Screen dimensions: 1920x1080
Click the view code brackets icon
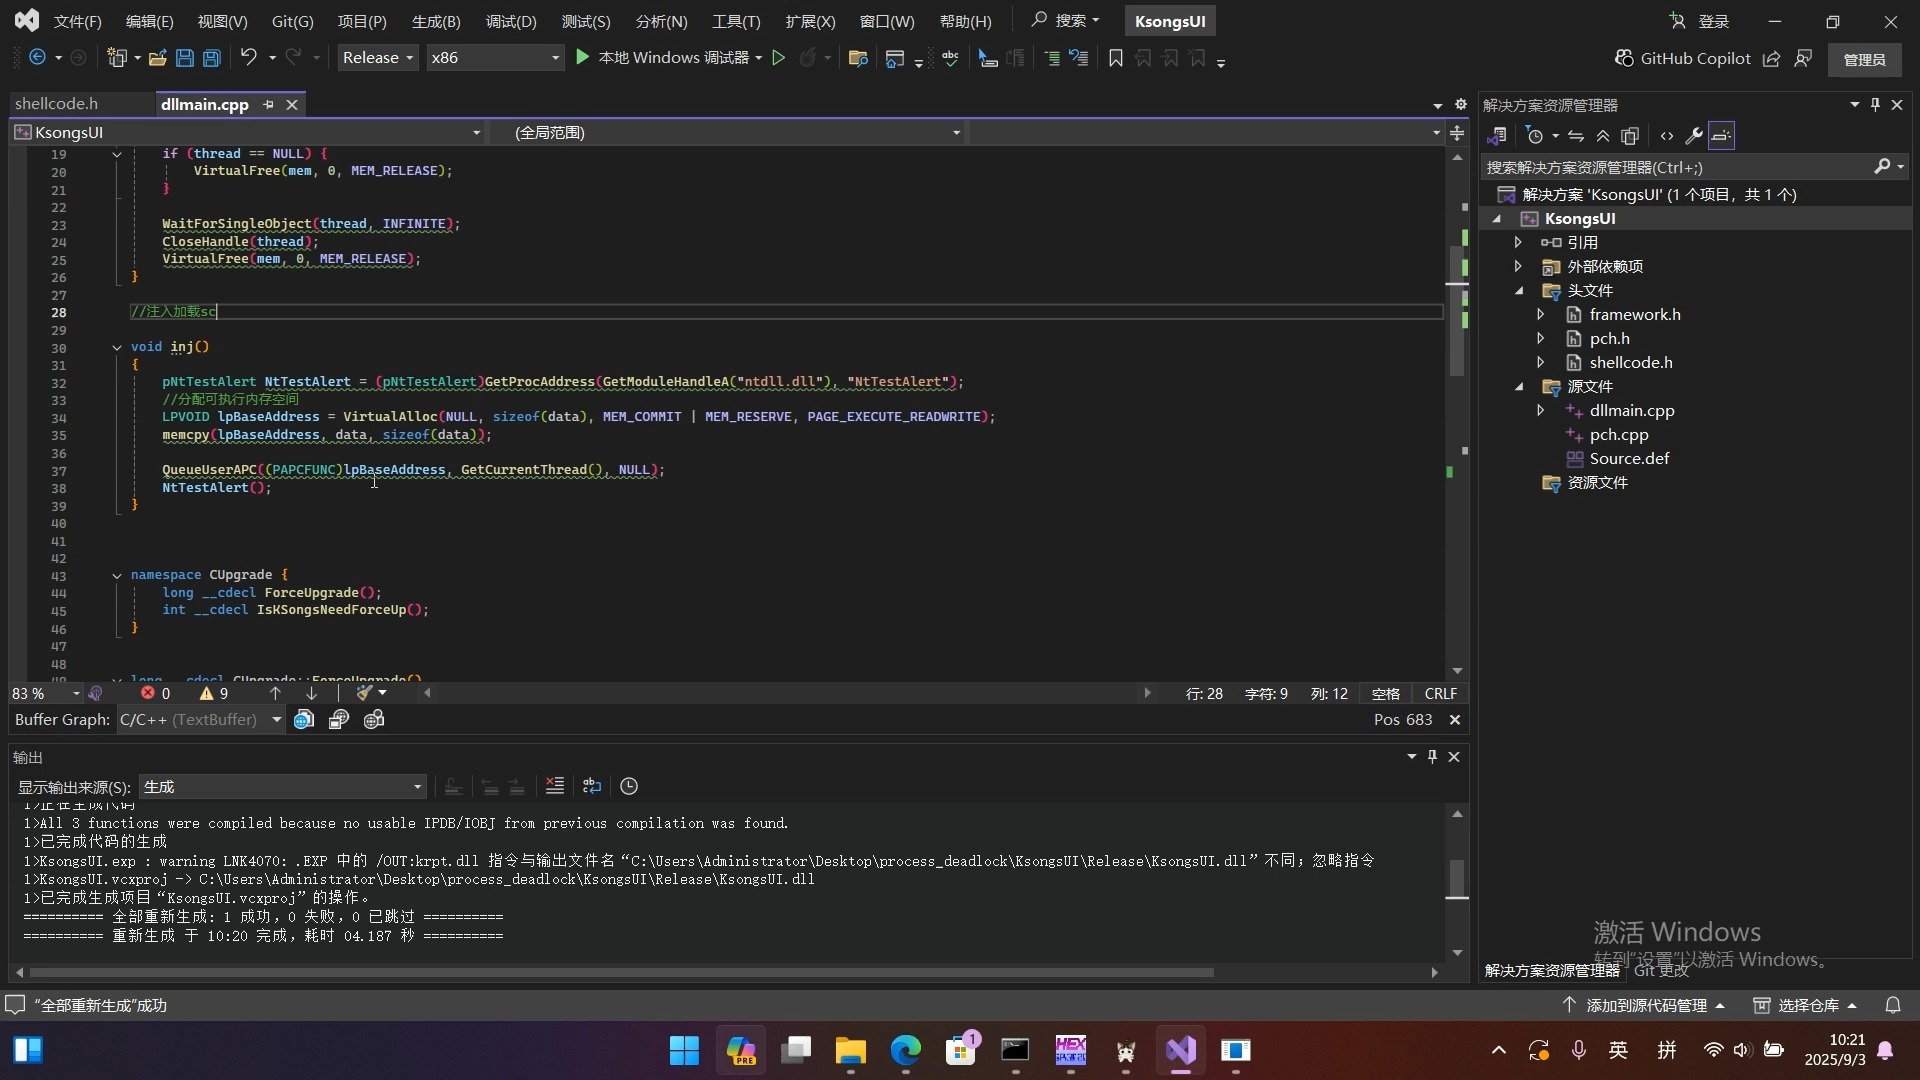(x=1667, y=136)
